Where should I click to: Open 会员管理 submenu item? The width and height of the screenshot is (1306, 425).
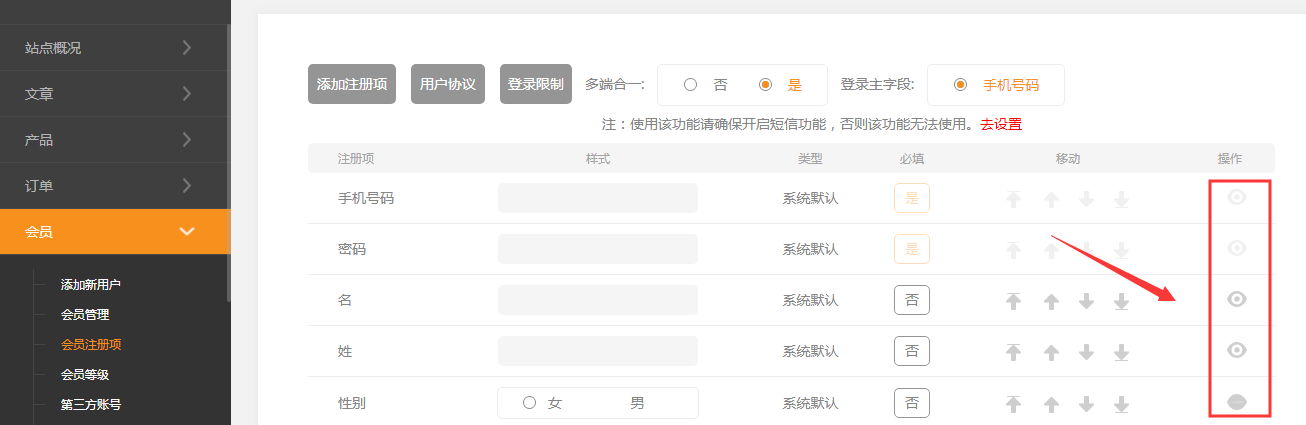coord(85,314)
